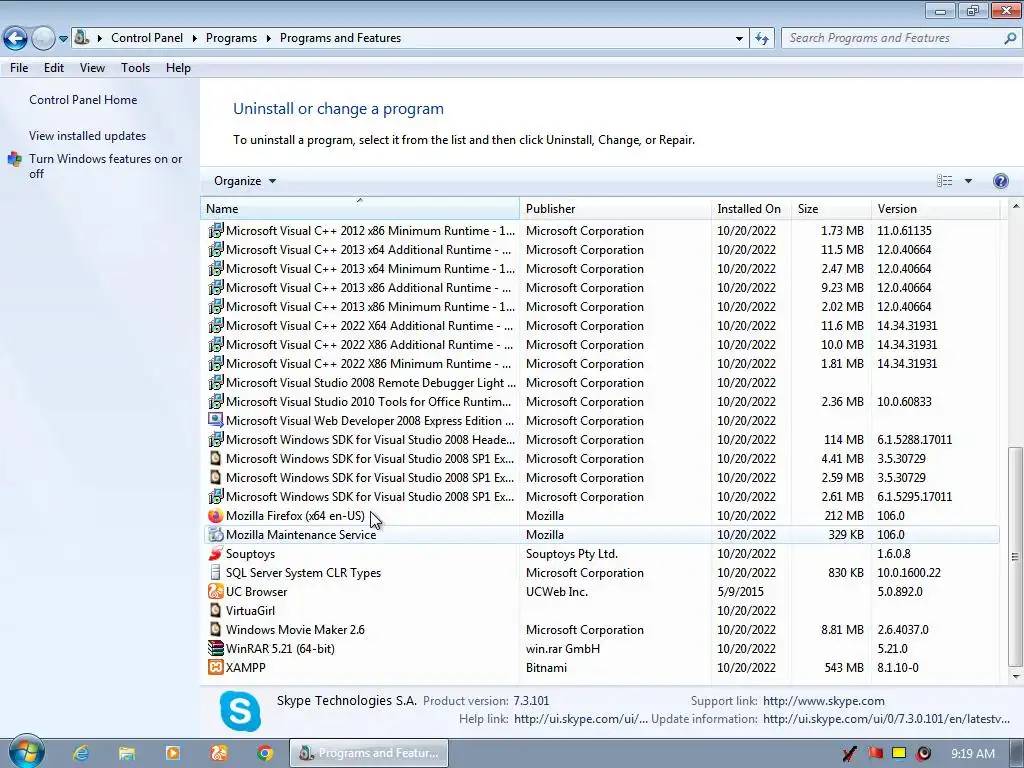Click the scrollbar up arrow
Viewport: 1024px width, 768px height.
point(1015,206)
